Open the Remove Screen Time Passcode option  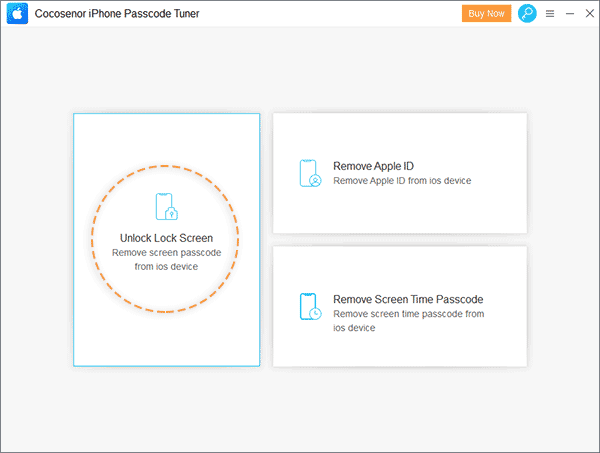(400, 306)
